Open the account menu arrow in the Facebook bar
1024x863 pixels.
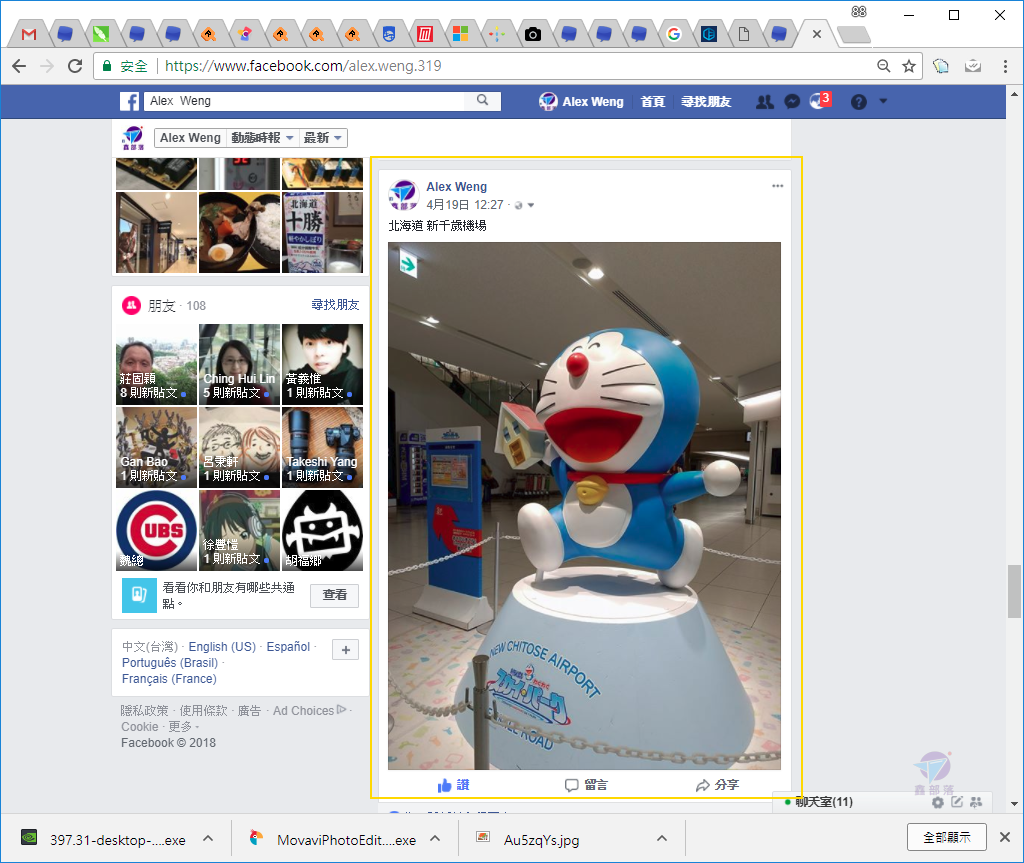tap(883, 101)
